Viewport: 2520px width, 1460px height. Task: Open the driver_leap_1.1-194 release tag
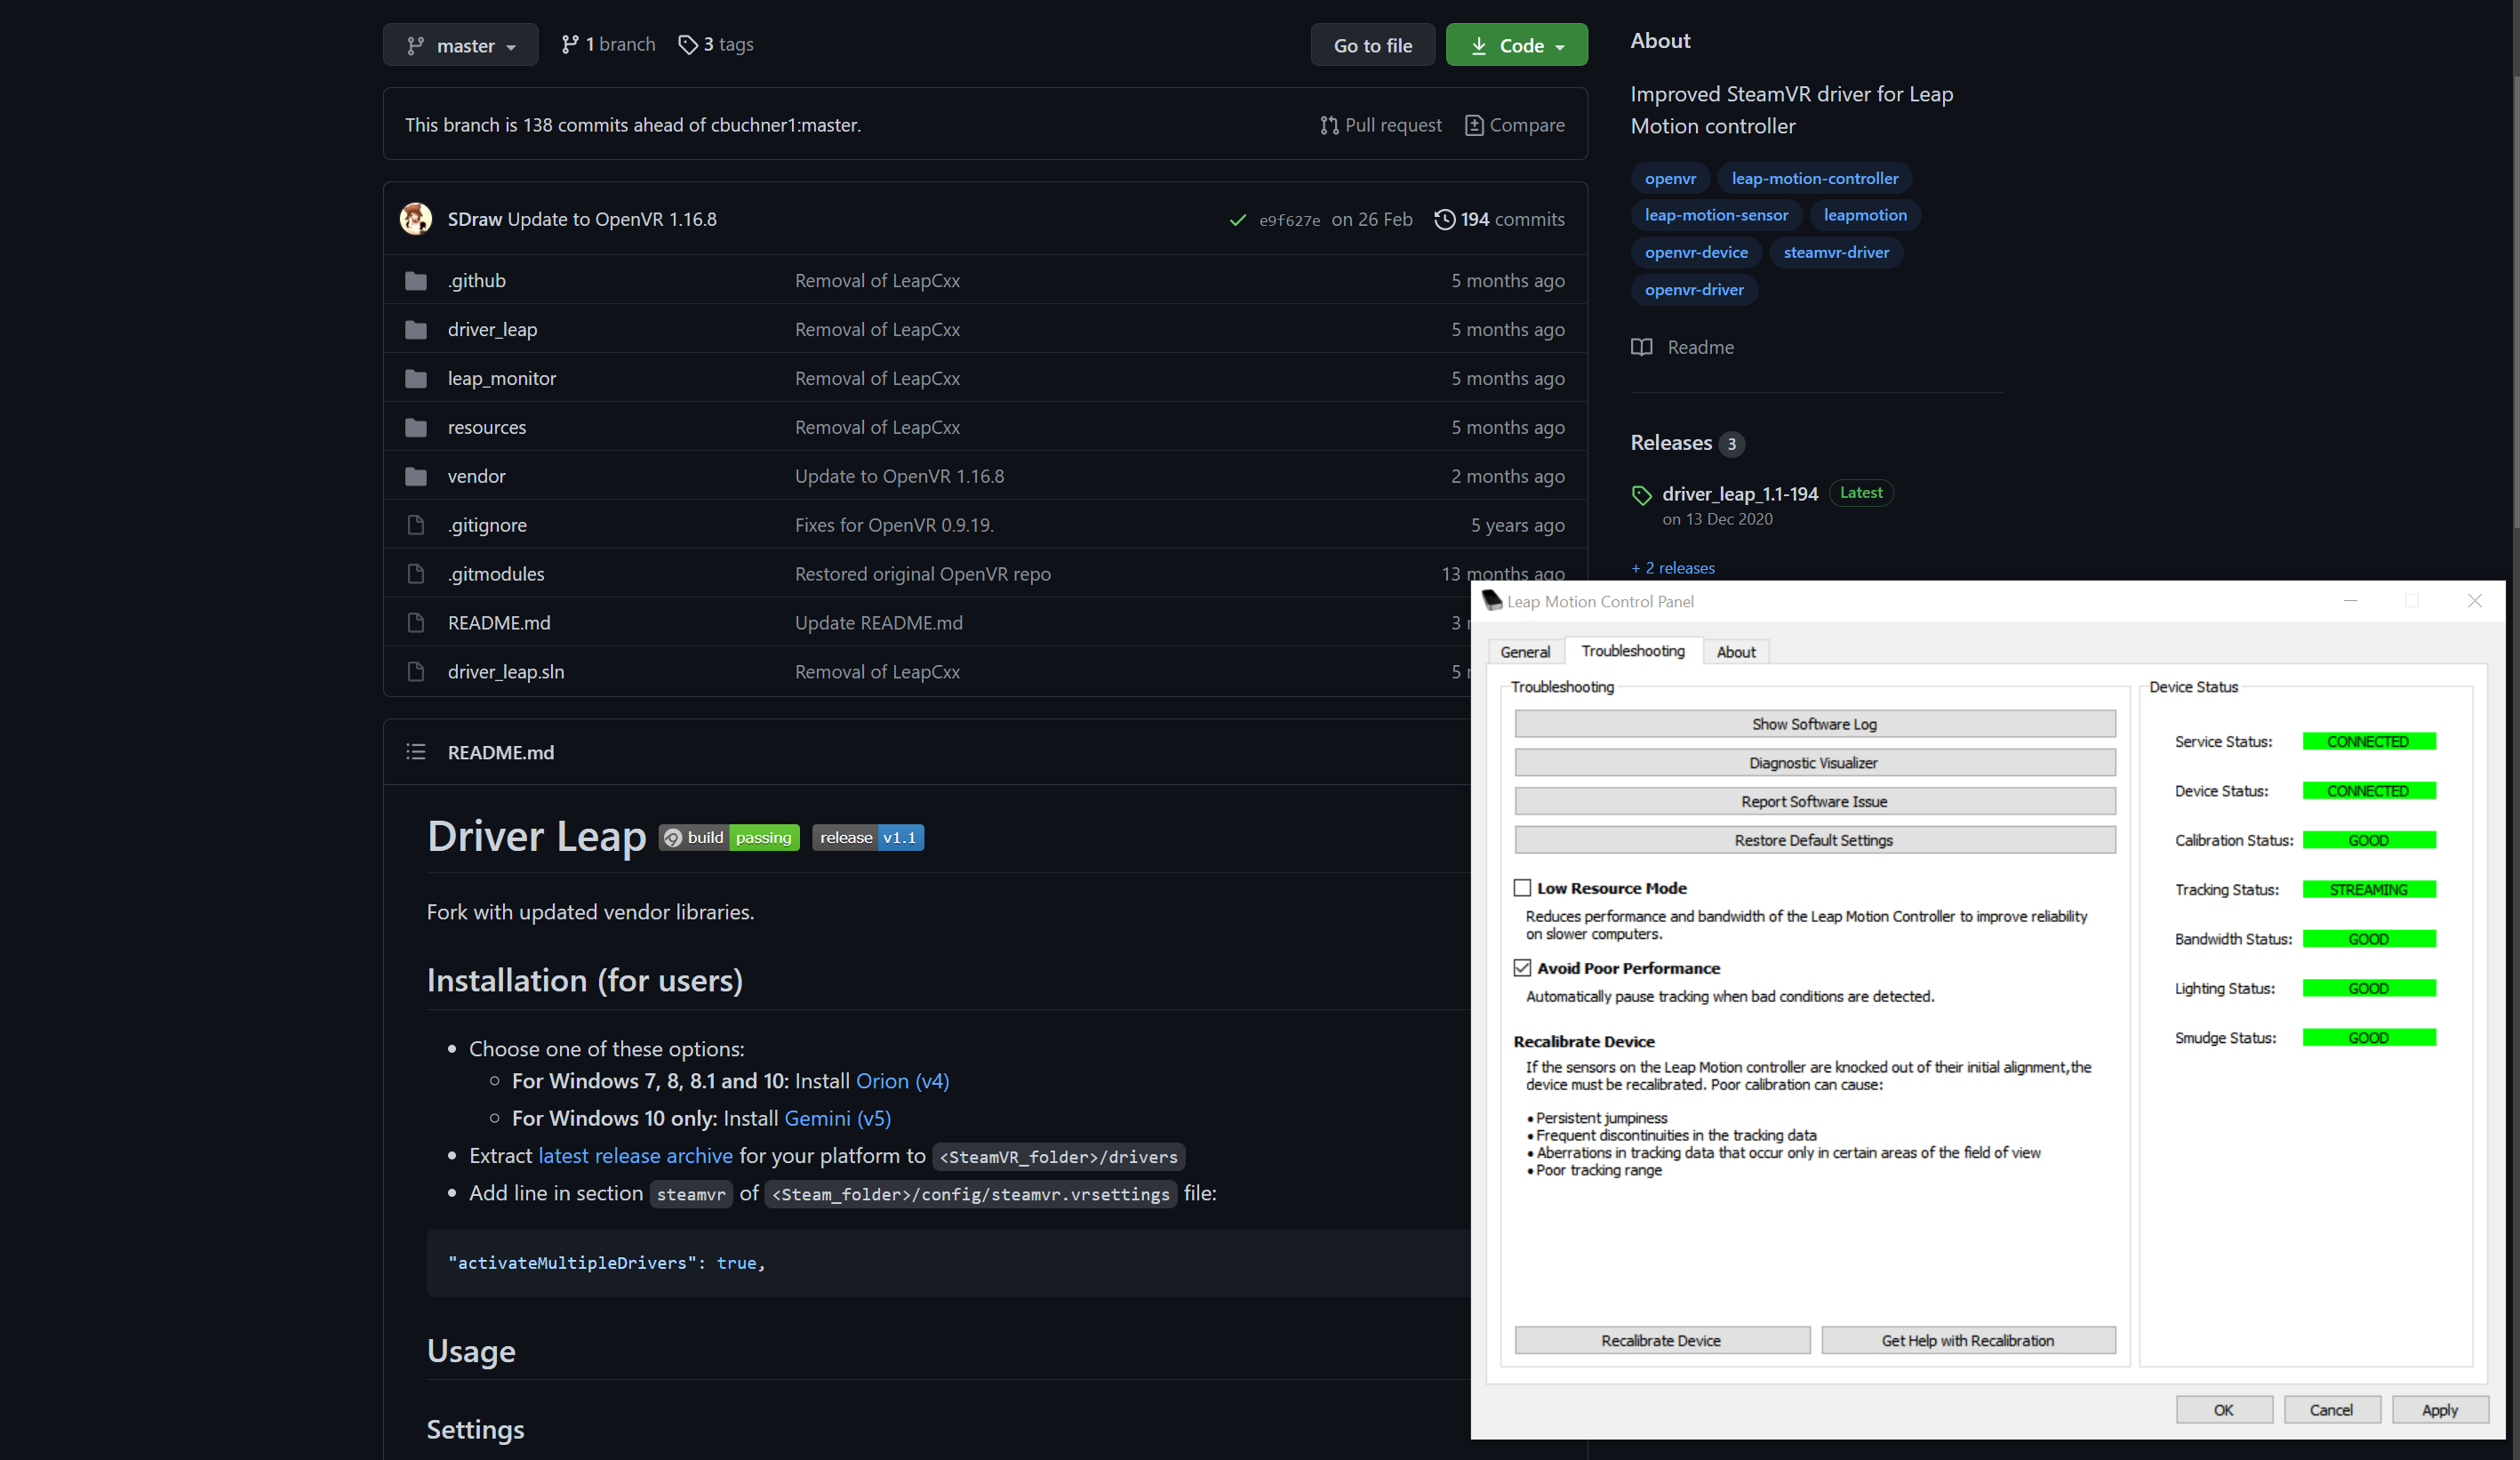point(1739,494)
